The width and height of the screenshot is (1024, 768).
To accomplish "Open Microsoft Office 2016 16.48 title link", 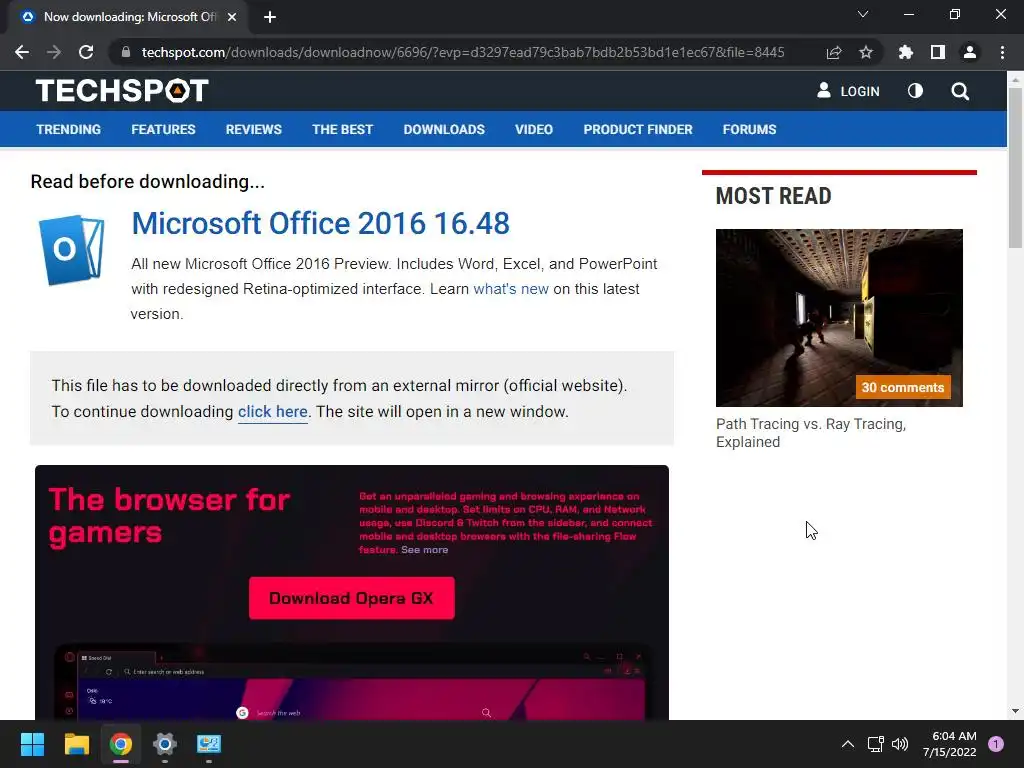I will [x=320, y=223].
